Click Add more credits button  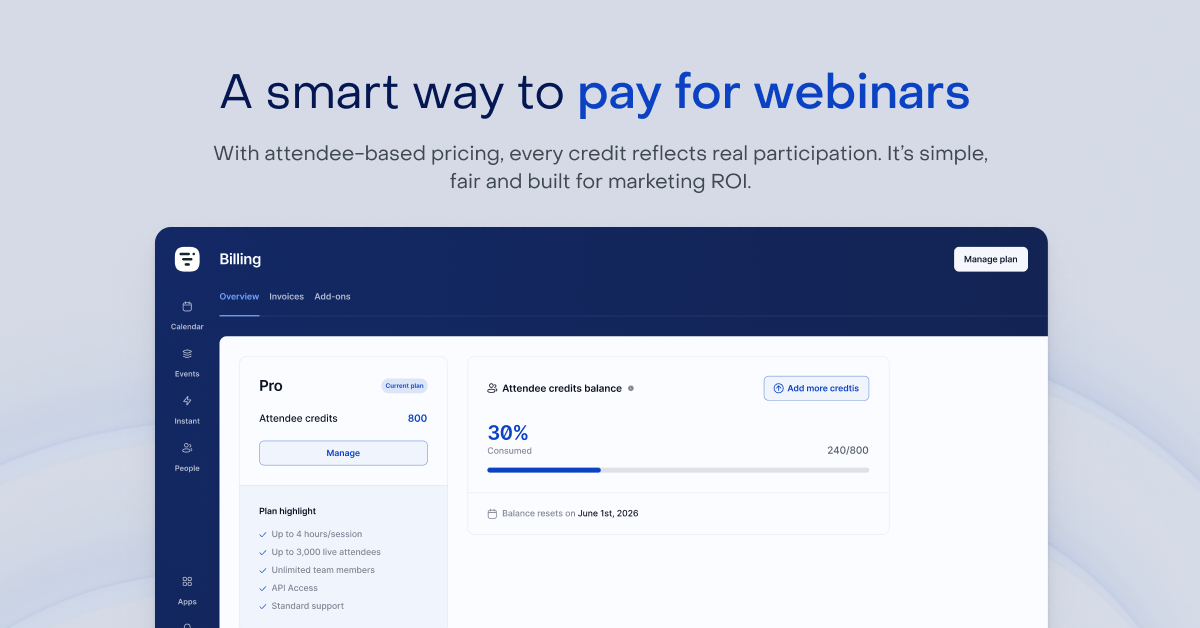click(816, 388)
